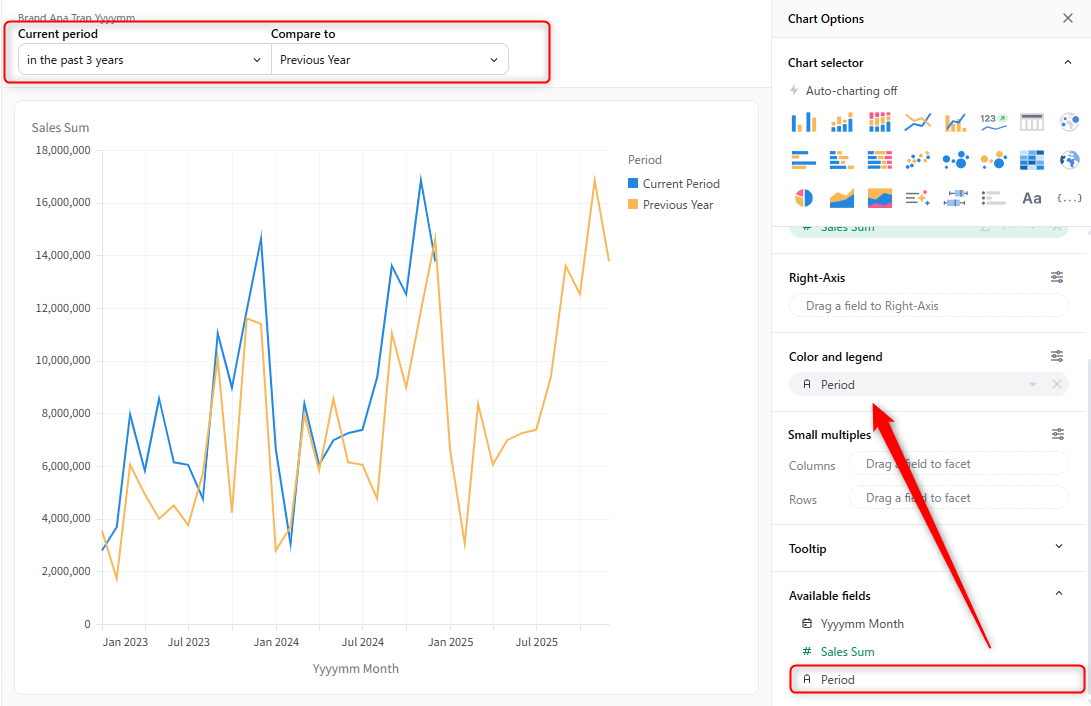1091x706 pixels.
Task: Remove Period from Color and legend
Action: (x=1057, y=385)
